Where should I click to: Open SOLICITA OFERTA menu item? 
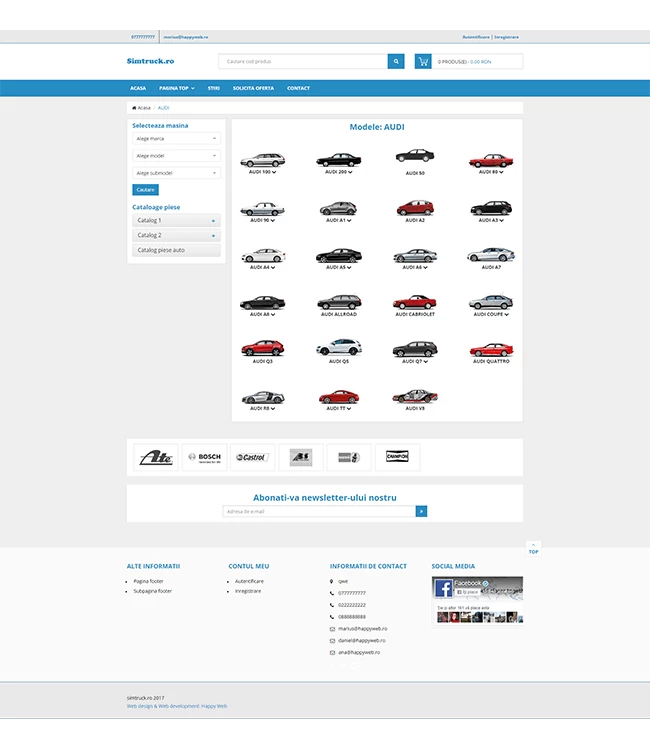[x=253, y=88]
